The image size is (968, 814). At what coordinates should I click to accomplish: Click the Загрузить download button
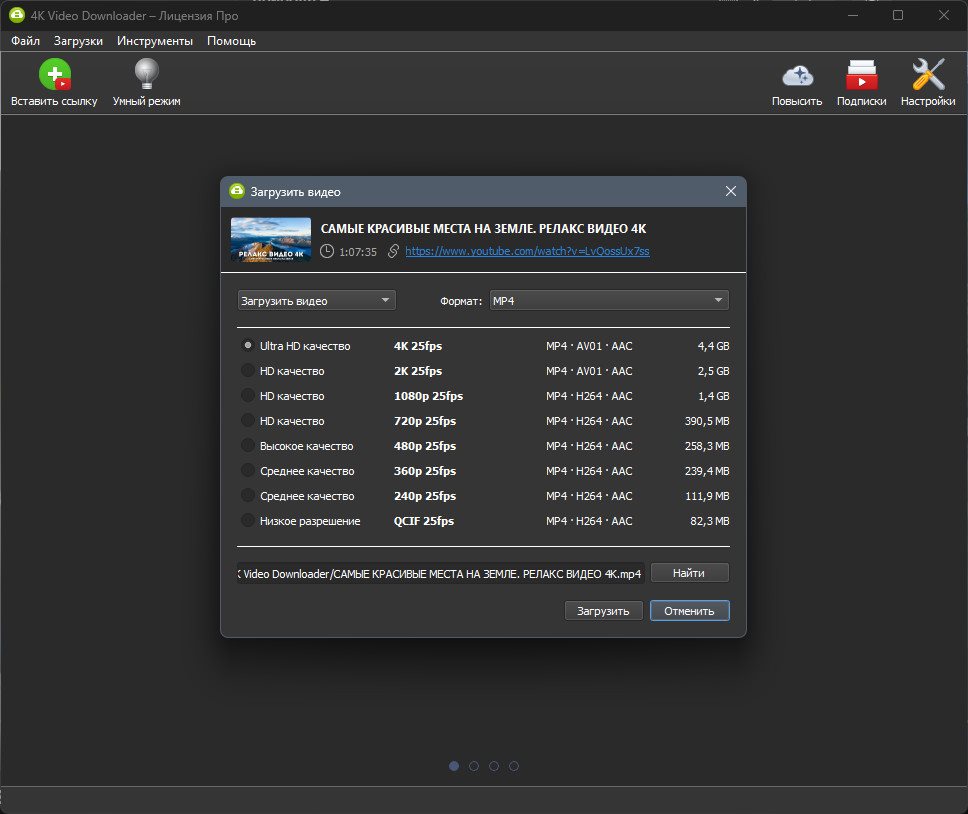603,611
